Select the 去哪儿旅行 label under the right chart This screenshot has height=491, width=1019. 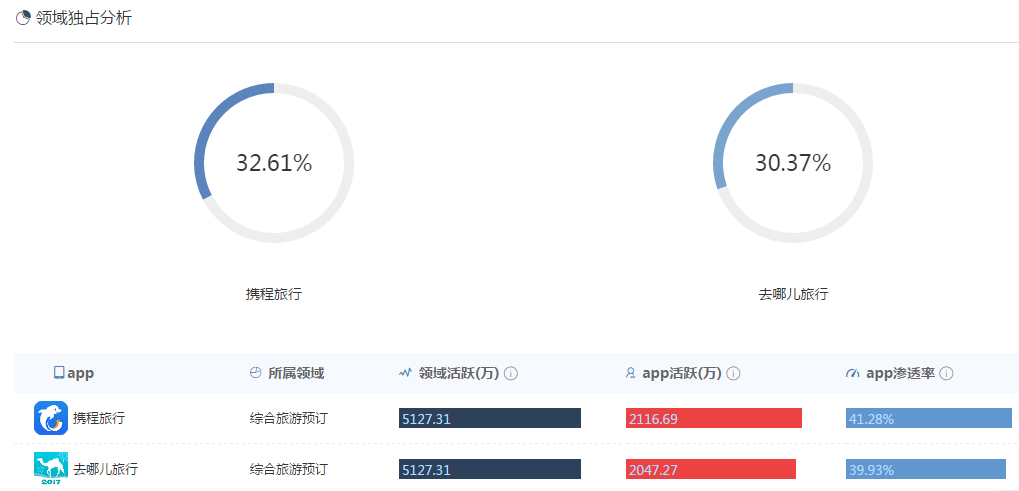[793, 294]
